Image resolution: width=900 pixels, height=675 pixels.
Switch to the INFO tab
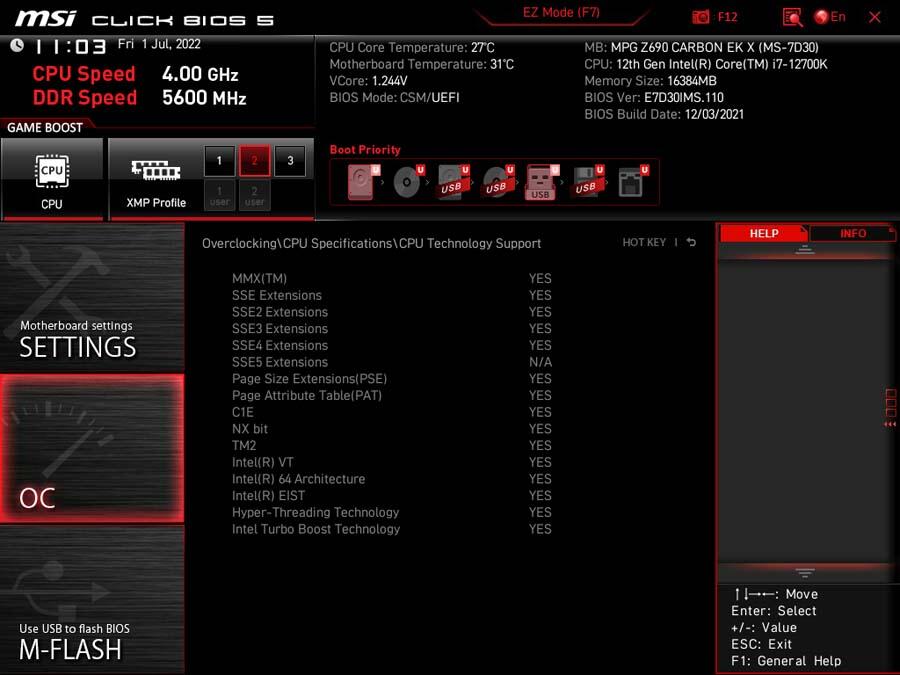click(852, 234)
